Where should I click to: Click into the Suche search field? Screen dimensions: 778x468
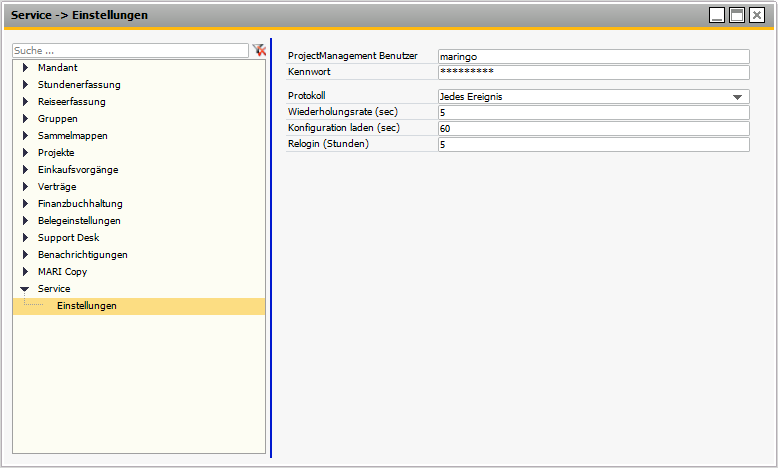[x=130, y=50]
